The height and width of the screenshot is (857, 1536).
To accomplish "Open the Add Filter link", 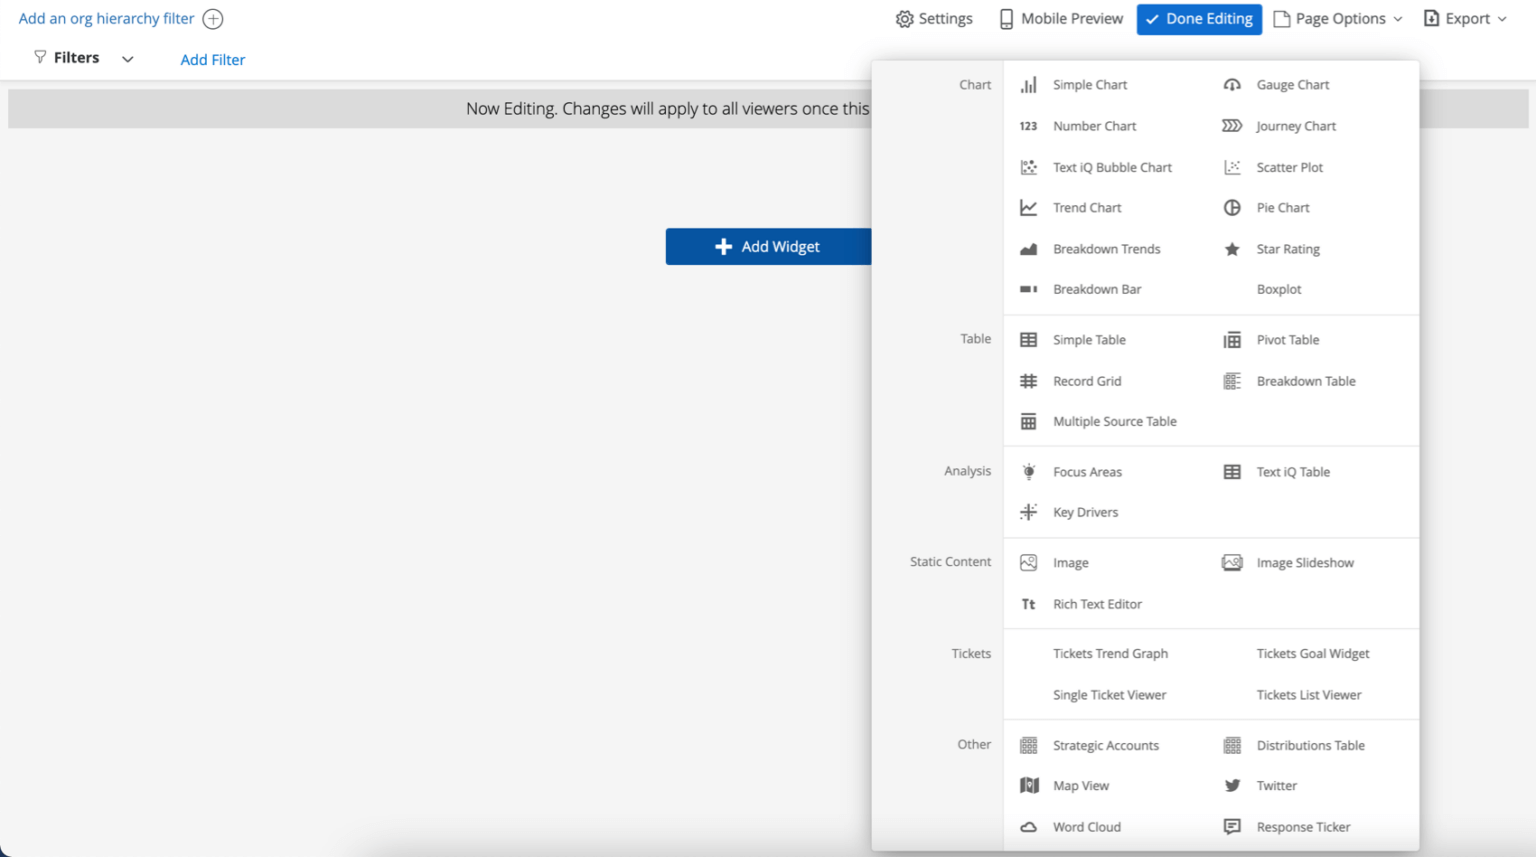I will (x=212, y=59).
